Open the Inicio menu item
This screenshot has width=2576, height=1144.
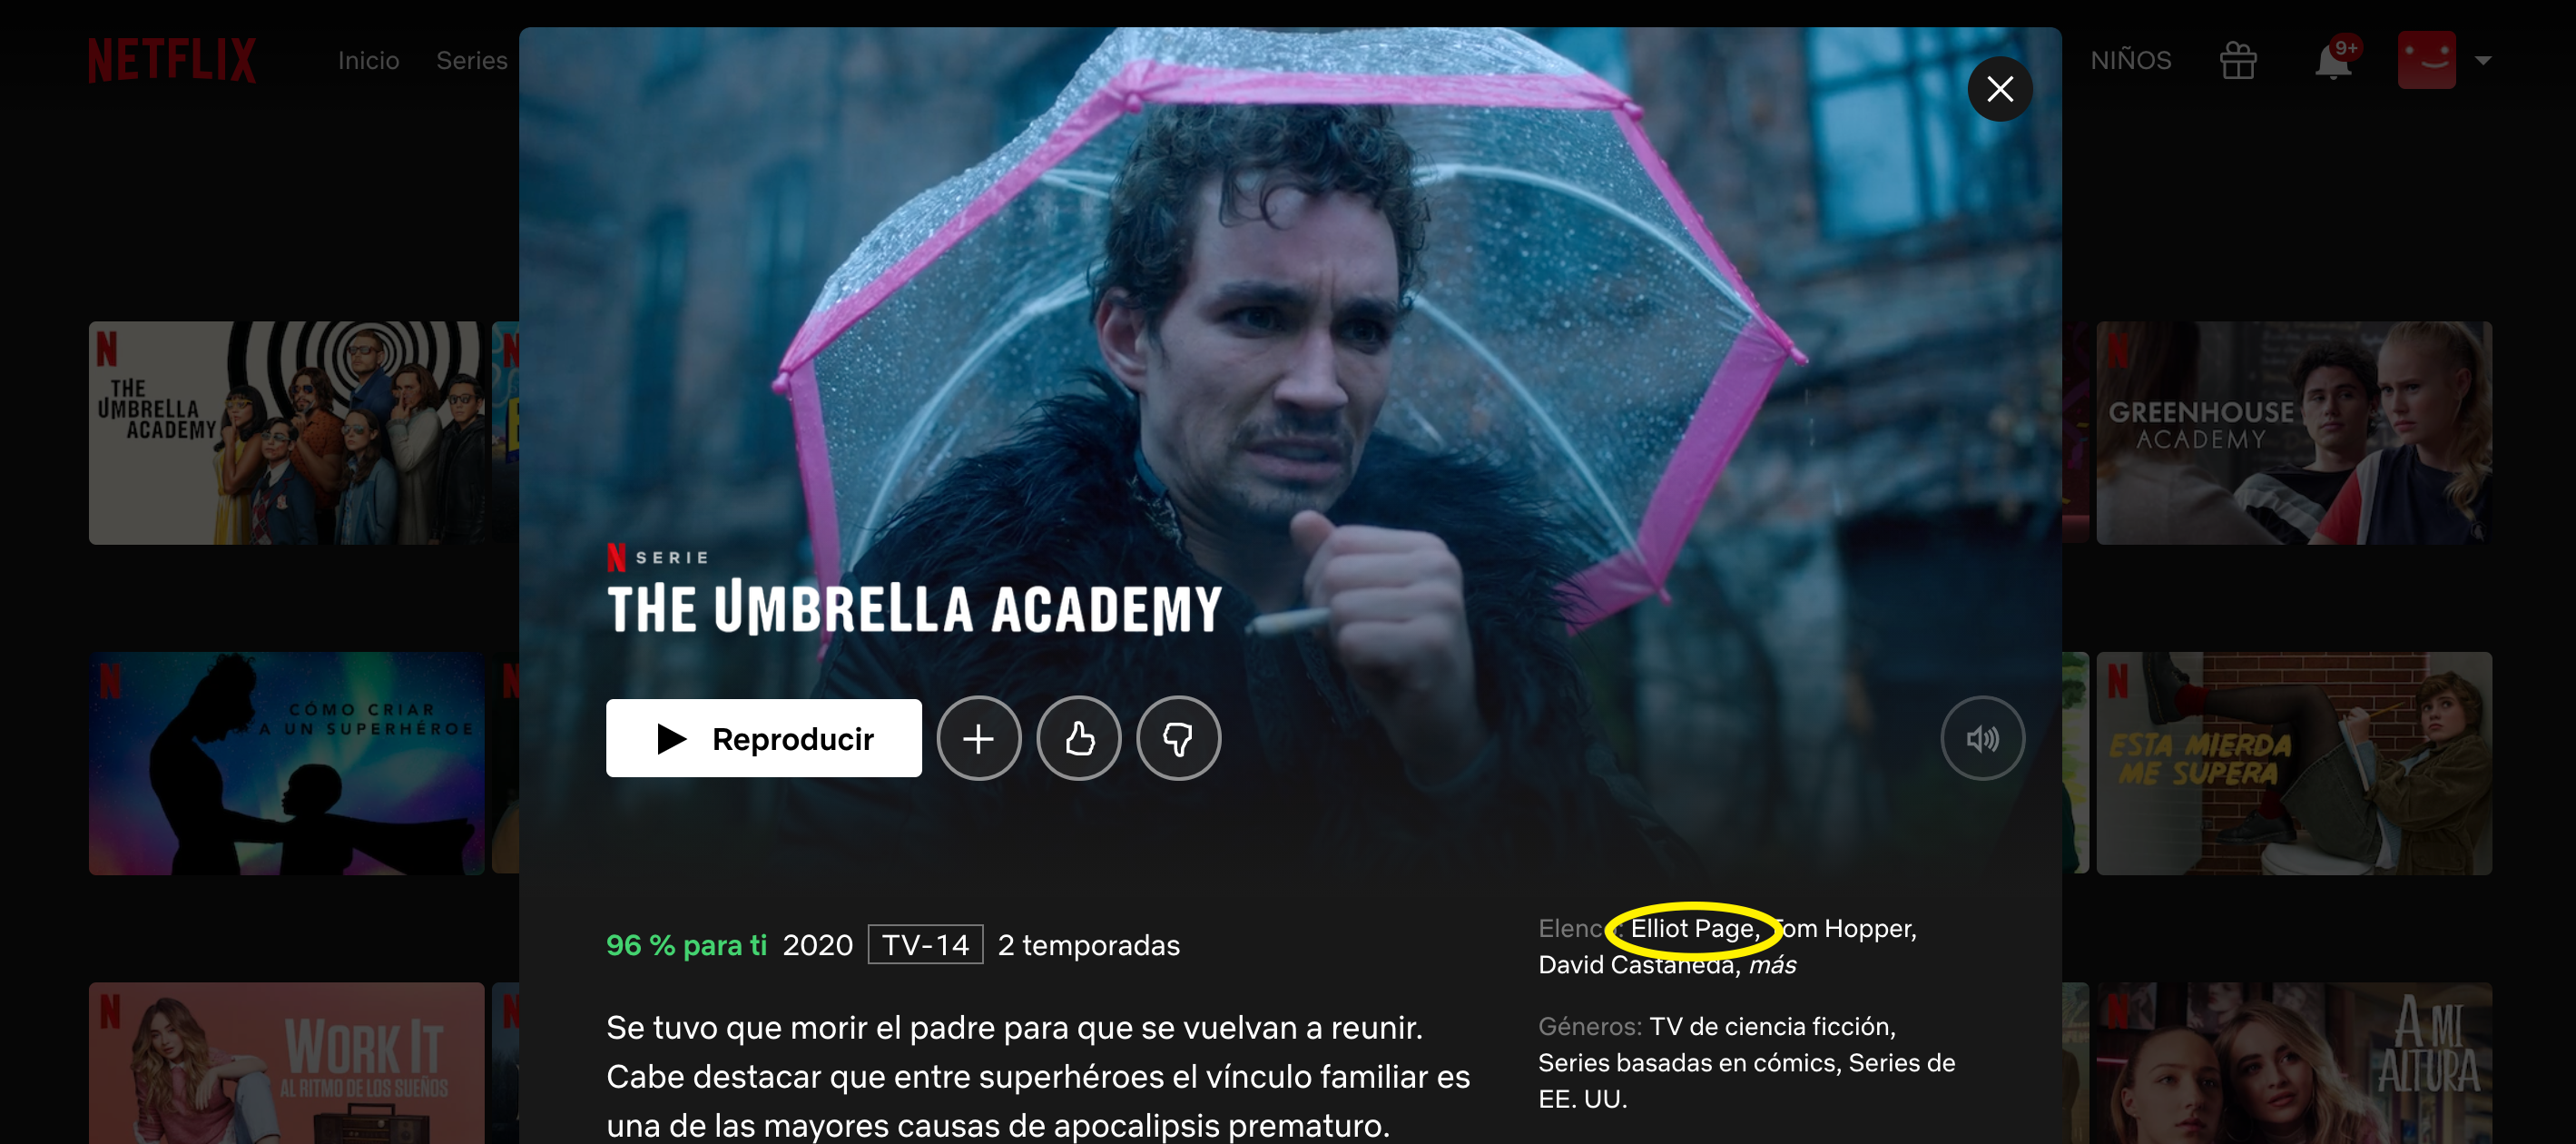(x=368, y=61)
